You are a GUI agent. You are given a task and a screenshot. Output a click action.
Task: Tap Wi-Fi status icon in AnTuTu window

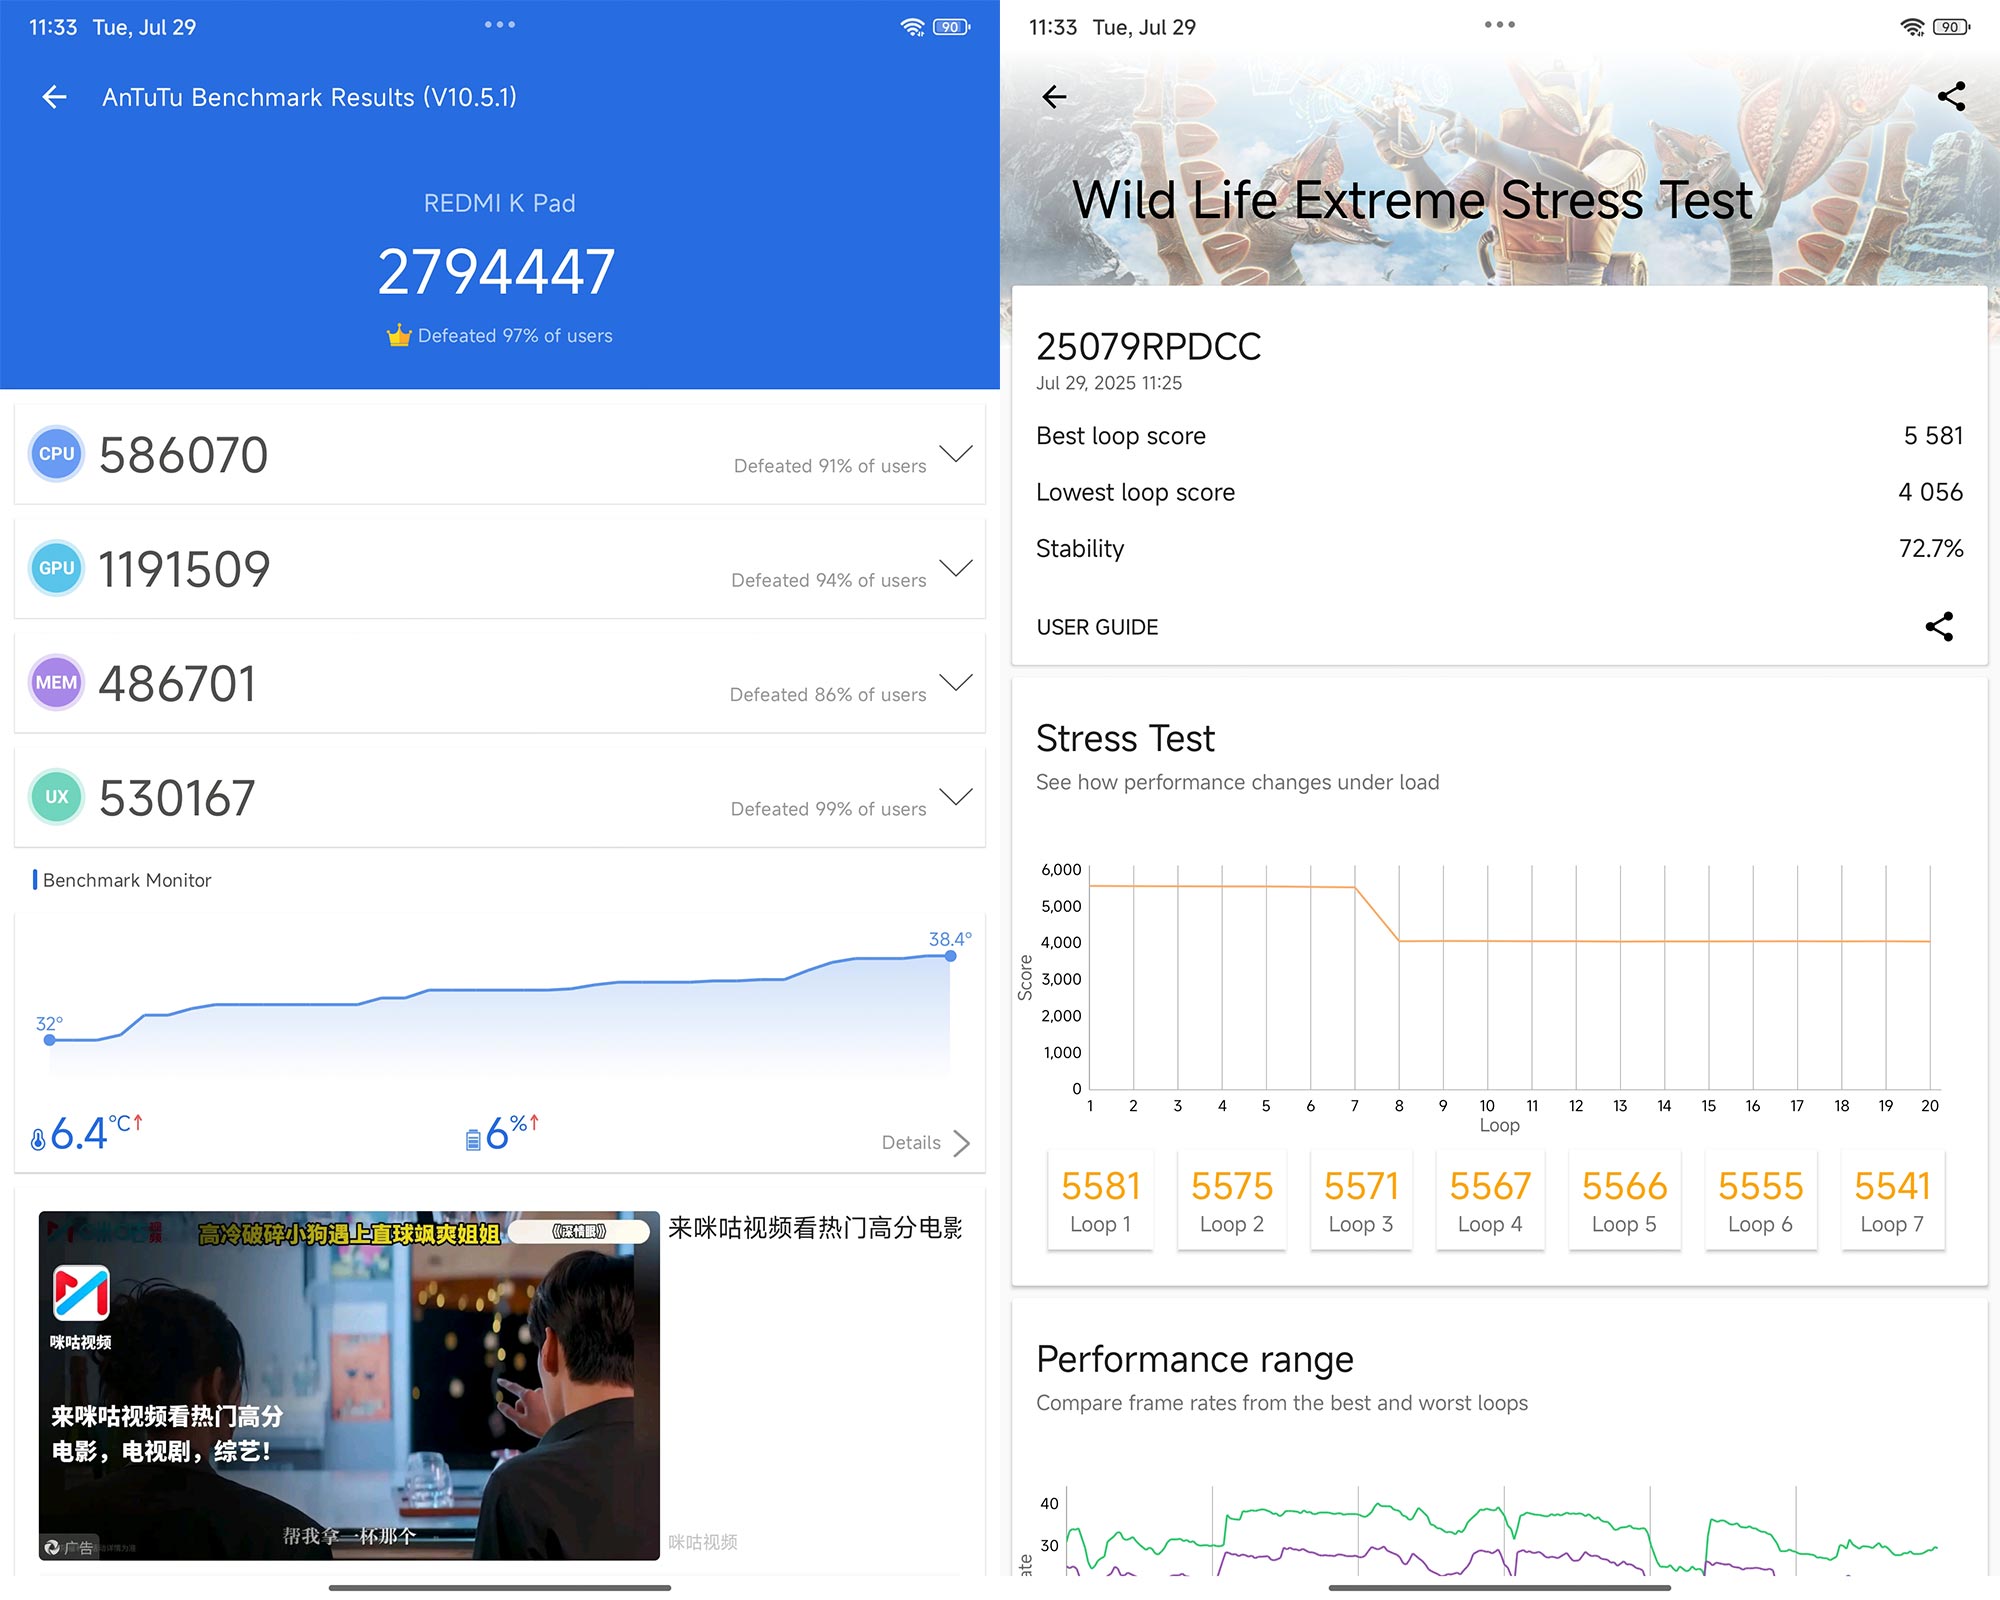coord(912,27)
